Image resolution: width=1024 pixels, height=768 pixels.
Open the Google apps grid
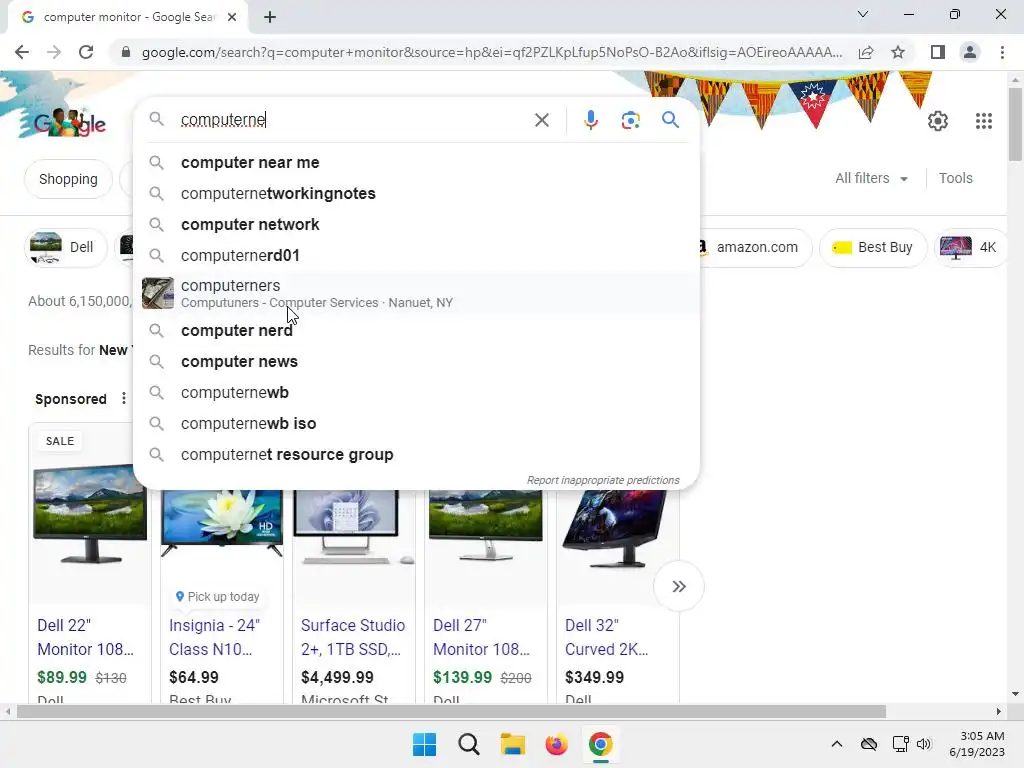[x=984, y=121]
